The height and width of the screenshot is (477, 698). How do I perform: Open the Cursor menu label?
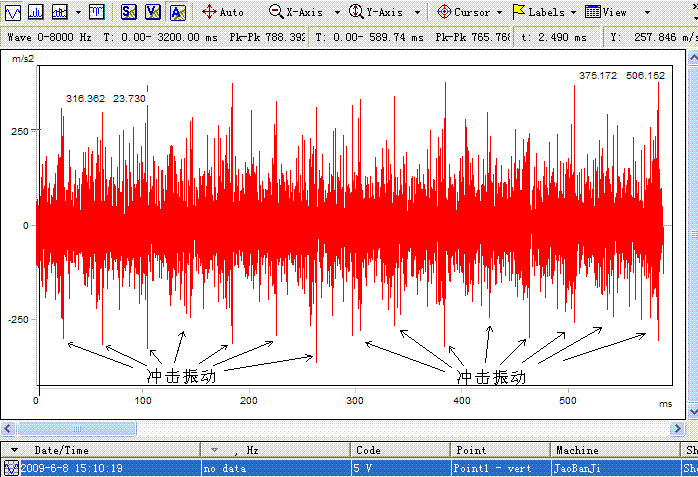click(472, 12)
